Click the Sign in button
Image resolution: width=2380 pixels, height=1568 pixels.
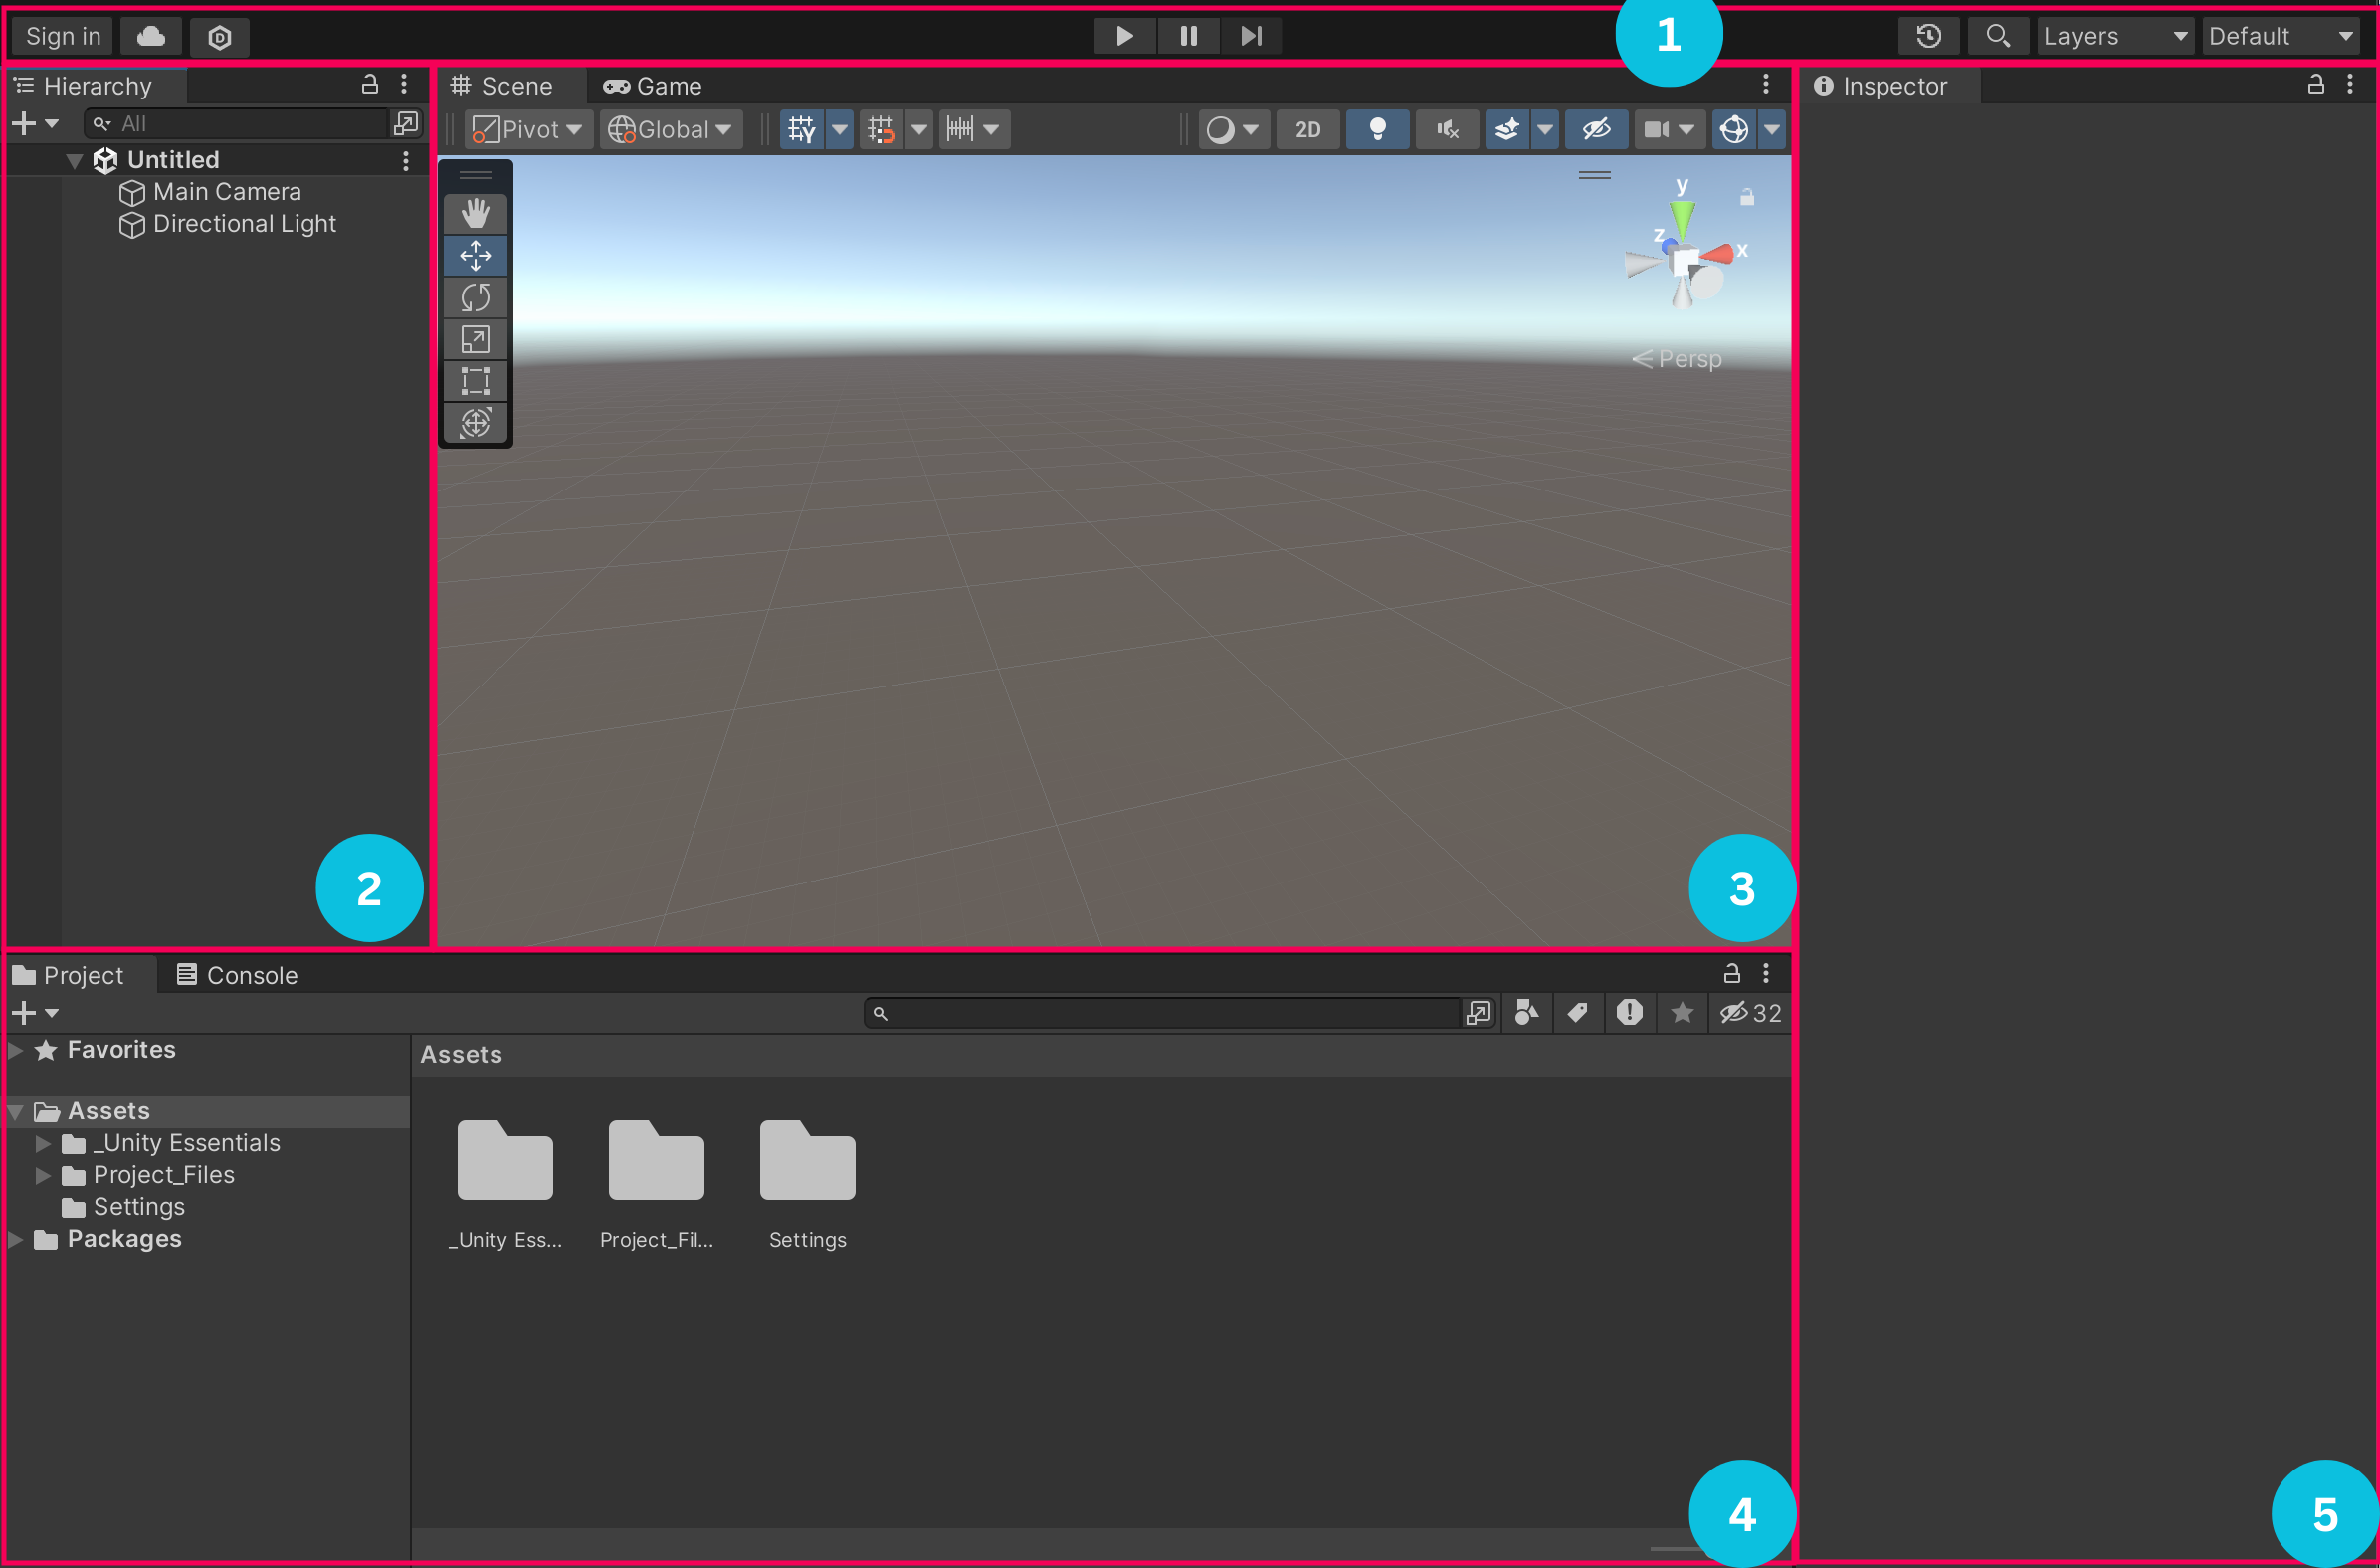tap(62, 35)
